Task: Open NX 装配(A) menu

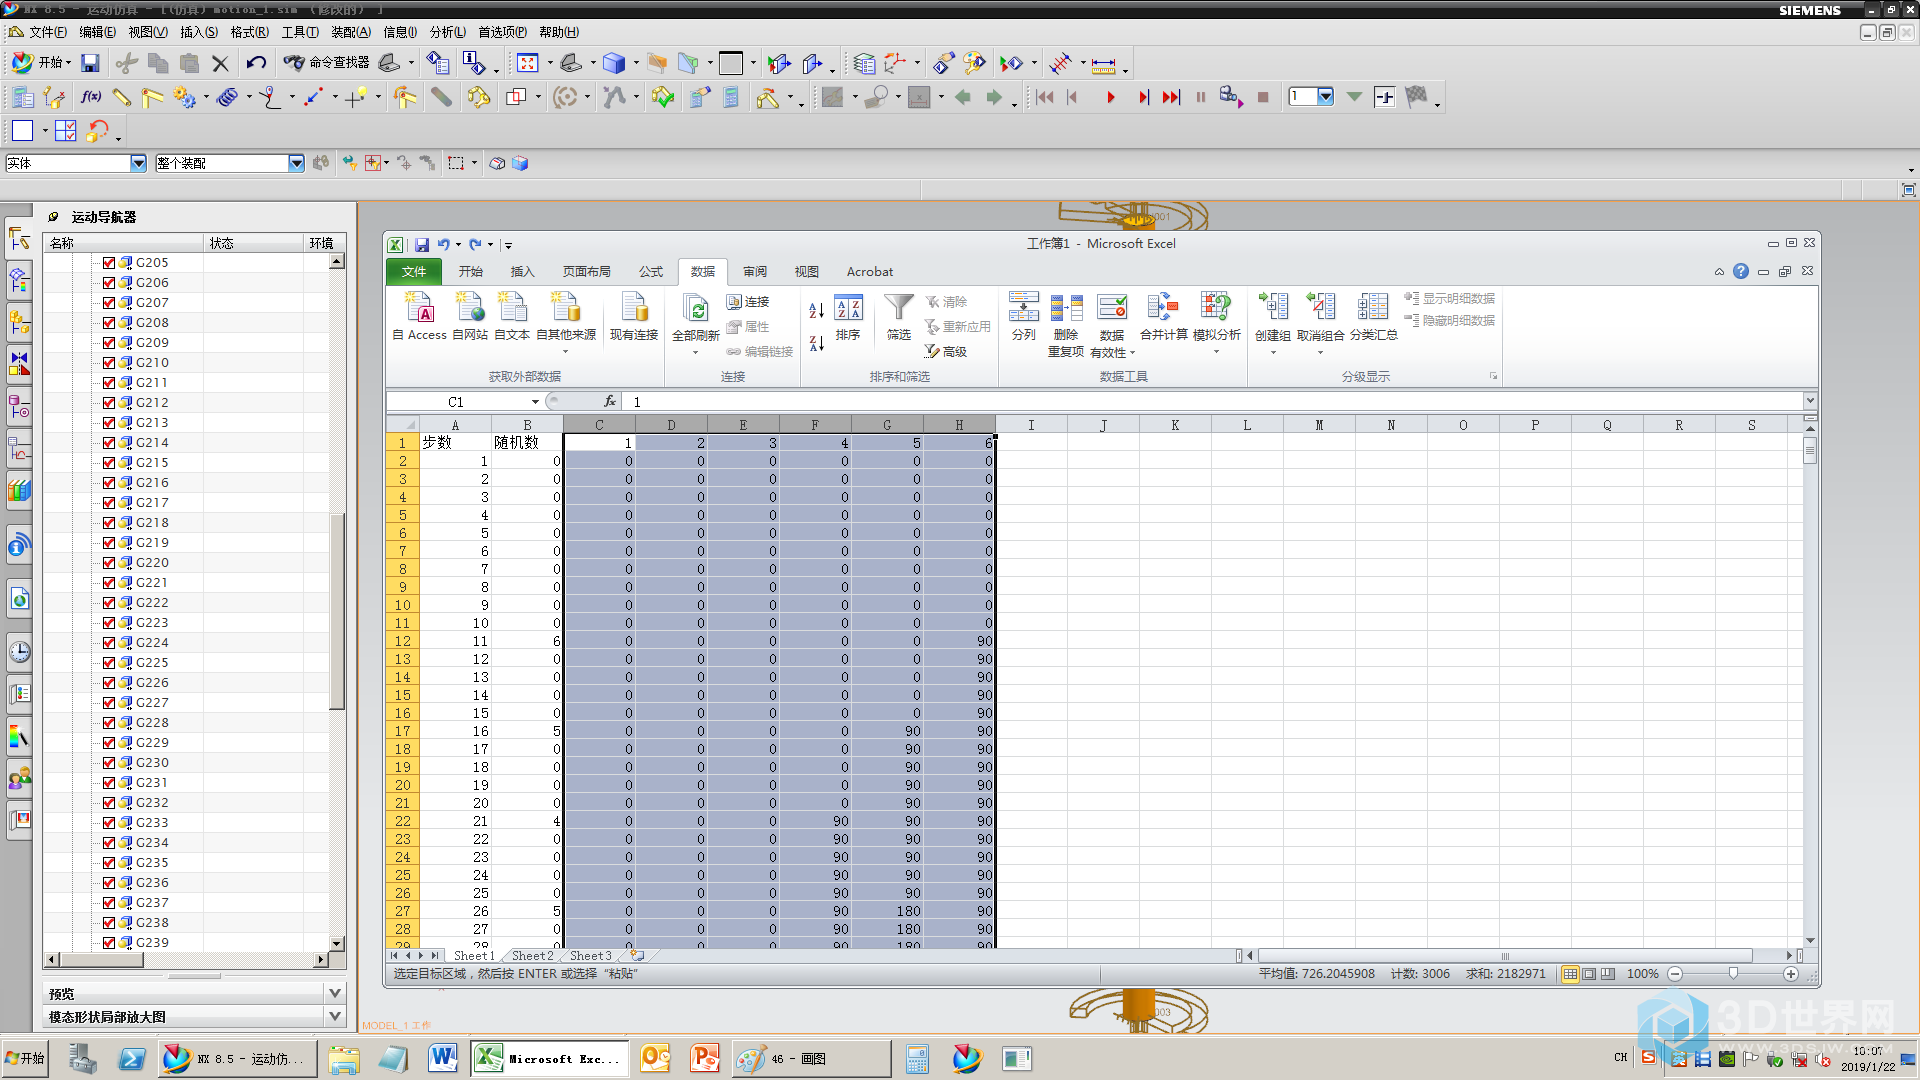Action: point(350,32)
